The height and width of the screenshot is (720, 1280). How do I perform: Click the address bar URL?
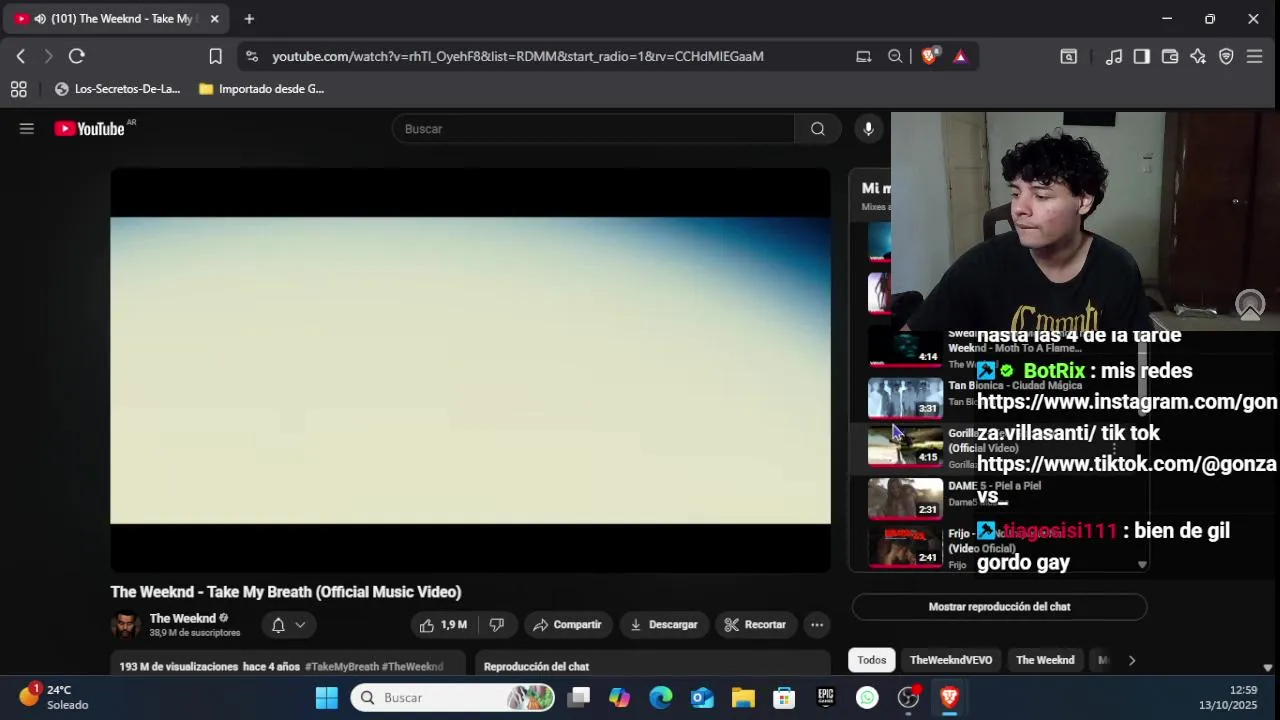[518, 56]
